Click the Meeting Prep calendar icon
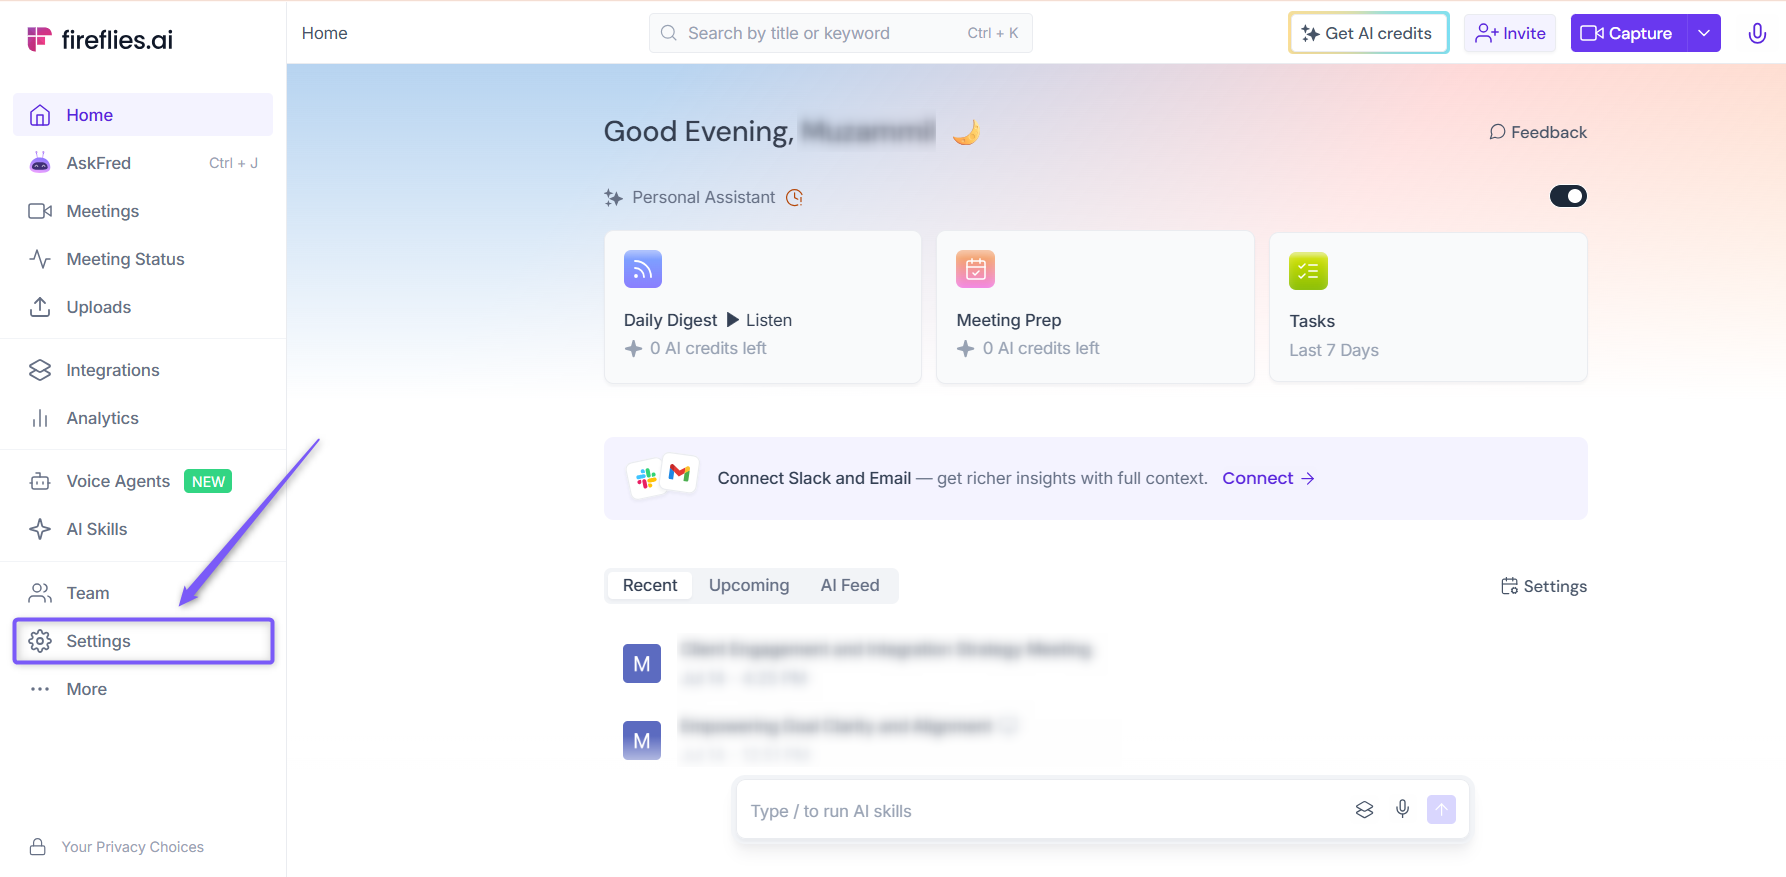The width and height of the screenshot is (1786, 877). 976,269
